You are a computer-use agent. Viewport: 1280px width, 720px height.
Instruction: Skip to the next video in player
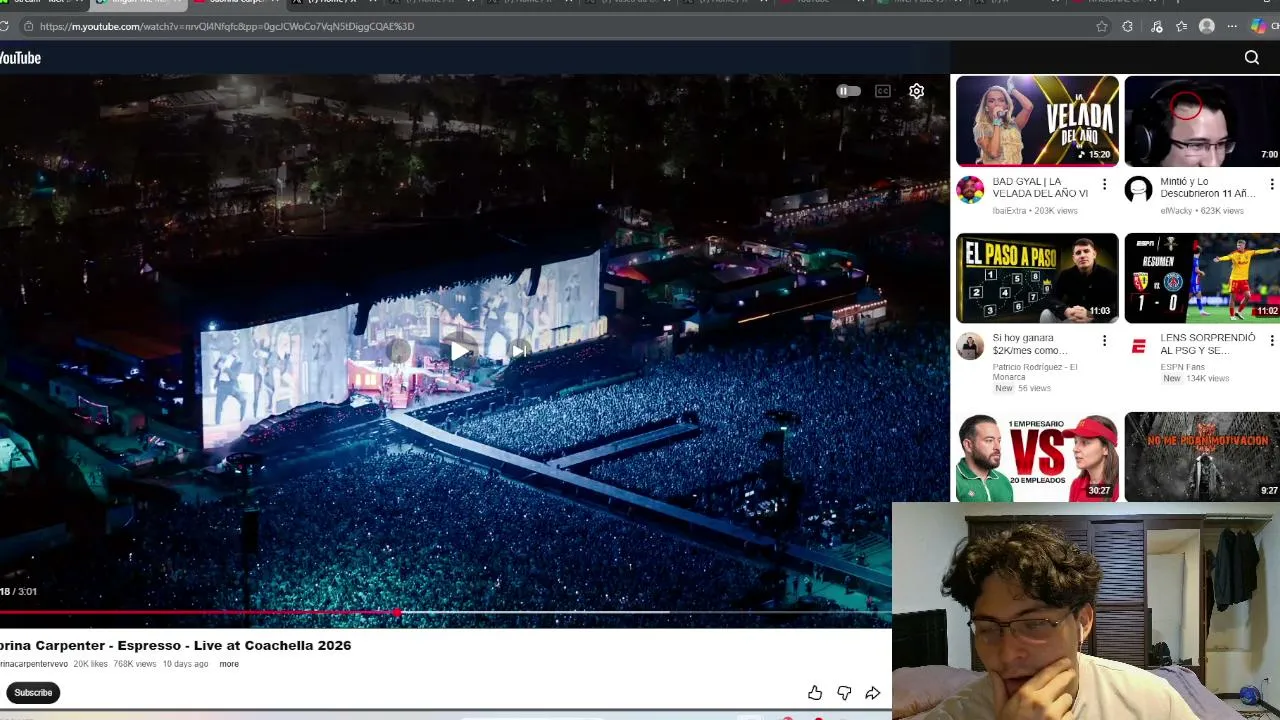pos(520,349)
